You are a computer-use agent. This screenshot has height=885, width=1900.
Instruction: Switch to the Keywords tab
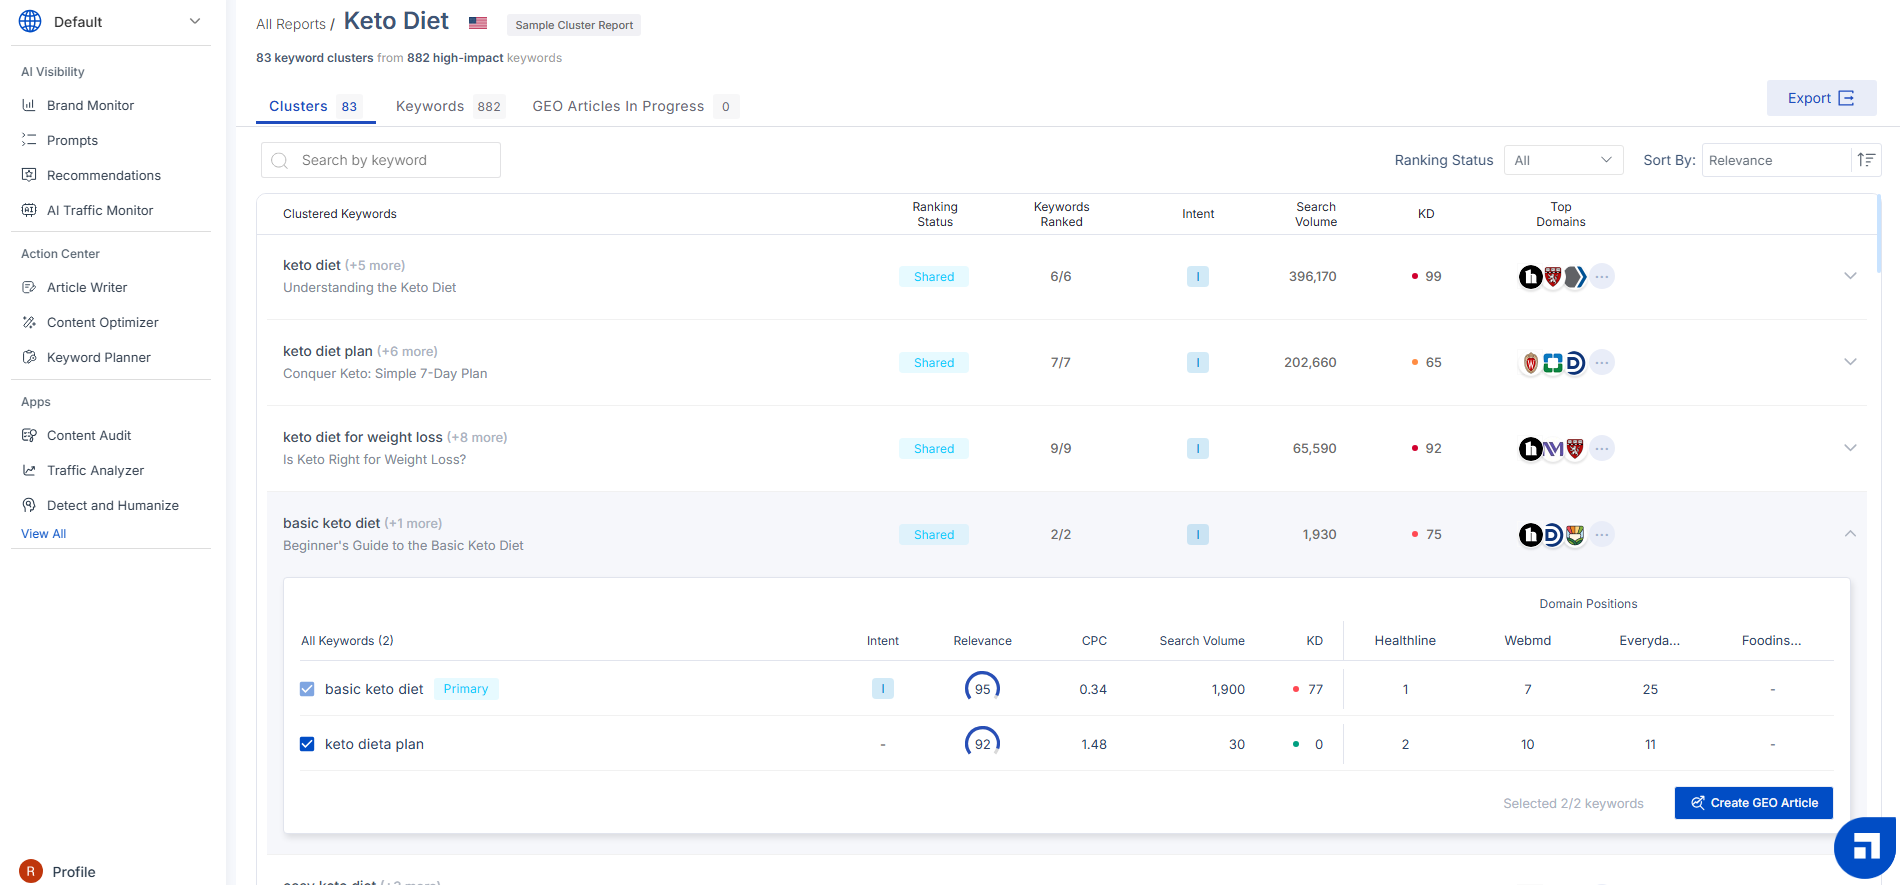(x=447, y=106)
